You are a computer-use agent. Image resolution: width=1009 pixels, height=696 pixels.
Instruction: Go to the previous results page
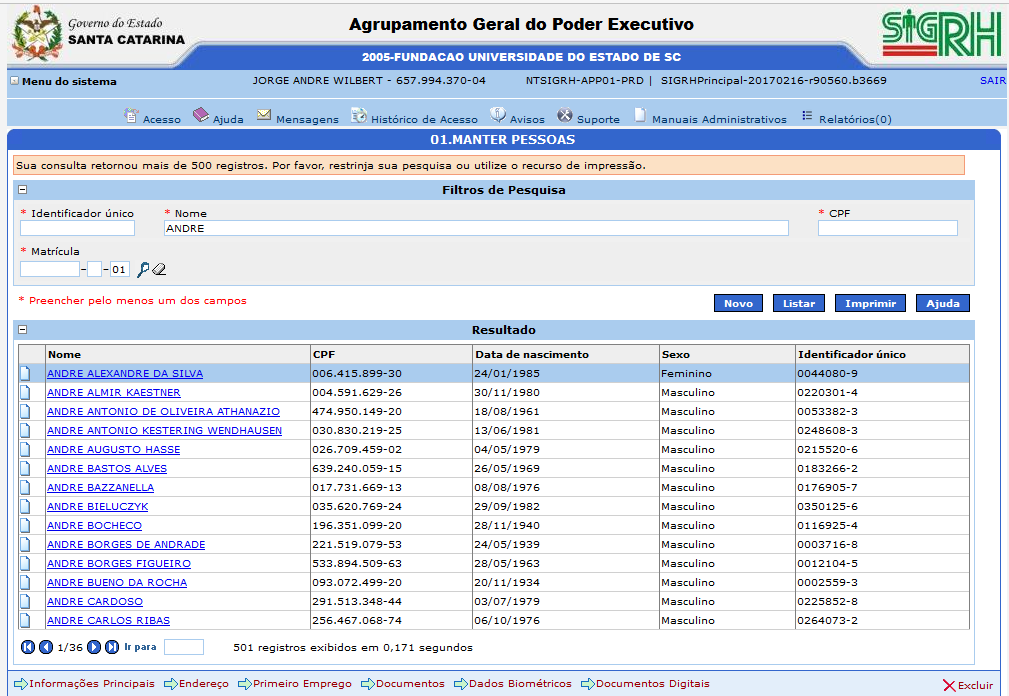click(46, 647)
